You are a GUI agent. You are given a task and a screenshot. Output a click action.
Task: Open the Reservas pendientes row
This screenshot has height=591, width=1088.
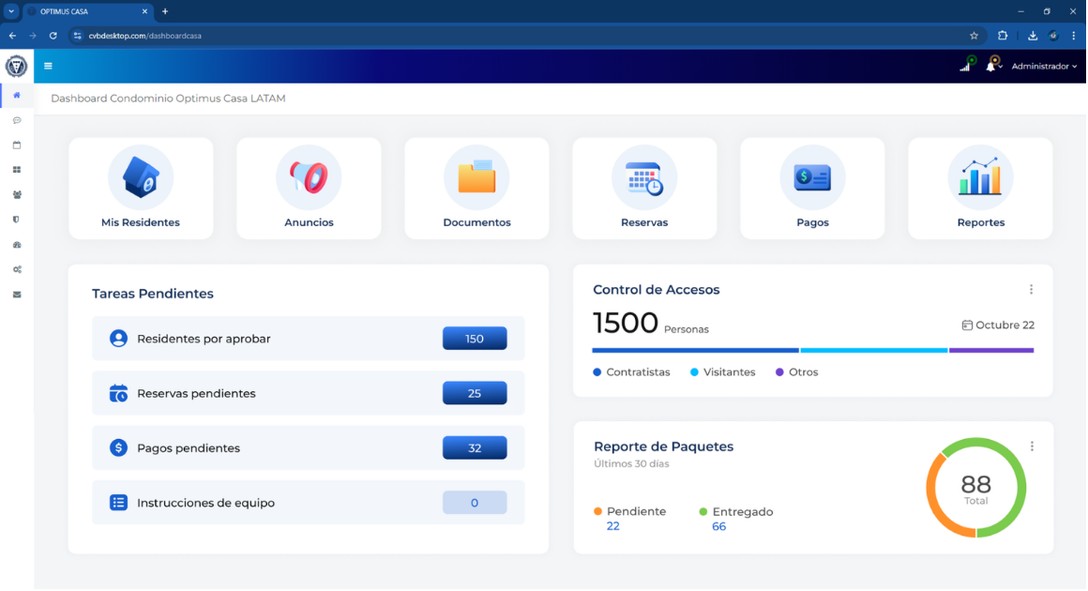(x=308, y=393)
